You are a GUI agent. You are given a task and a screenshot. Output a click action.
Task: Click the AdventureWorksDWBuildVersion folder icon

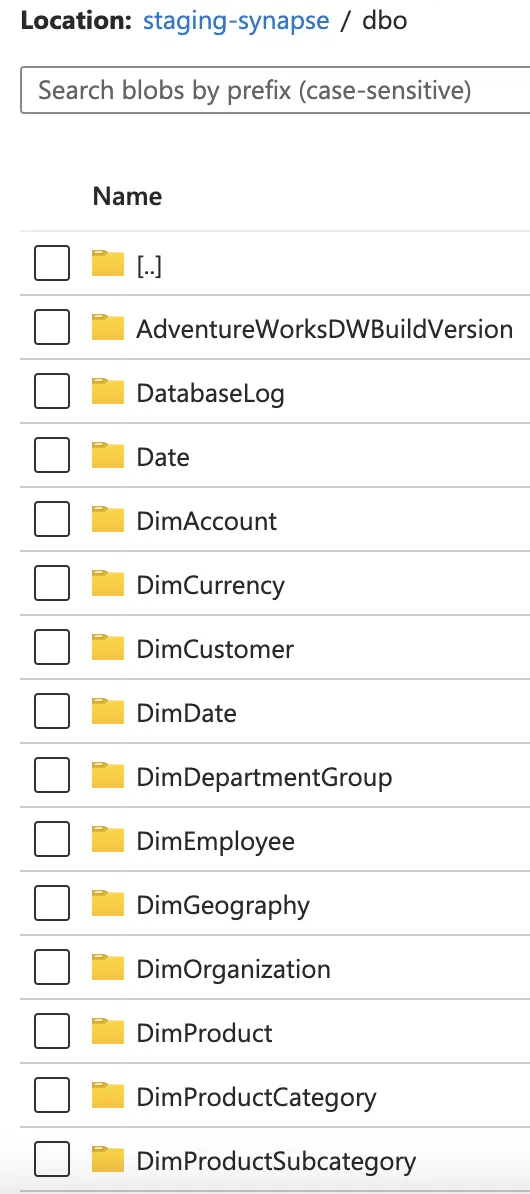(x=107, y=327)
